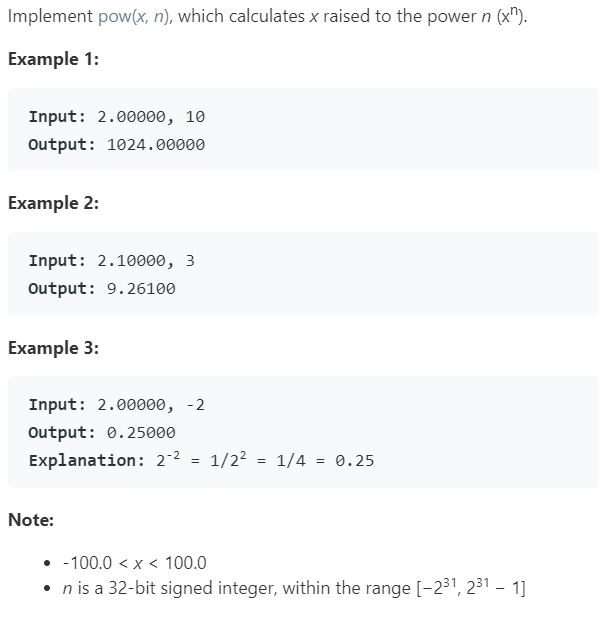Click the Input 2.00000, -2 line
Screen dimensions: 608x633
(117, 405)
